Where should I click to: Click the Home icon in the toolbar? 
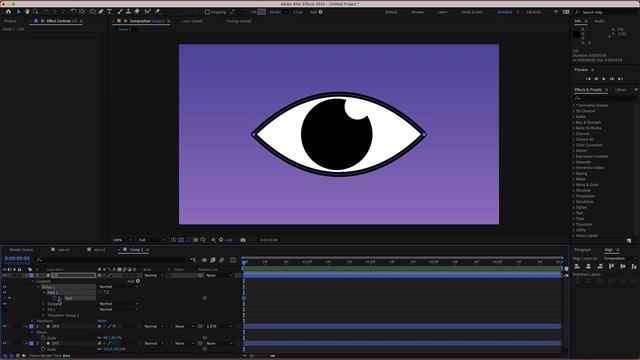[x=8, y=12]
